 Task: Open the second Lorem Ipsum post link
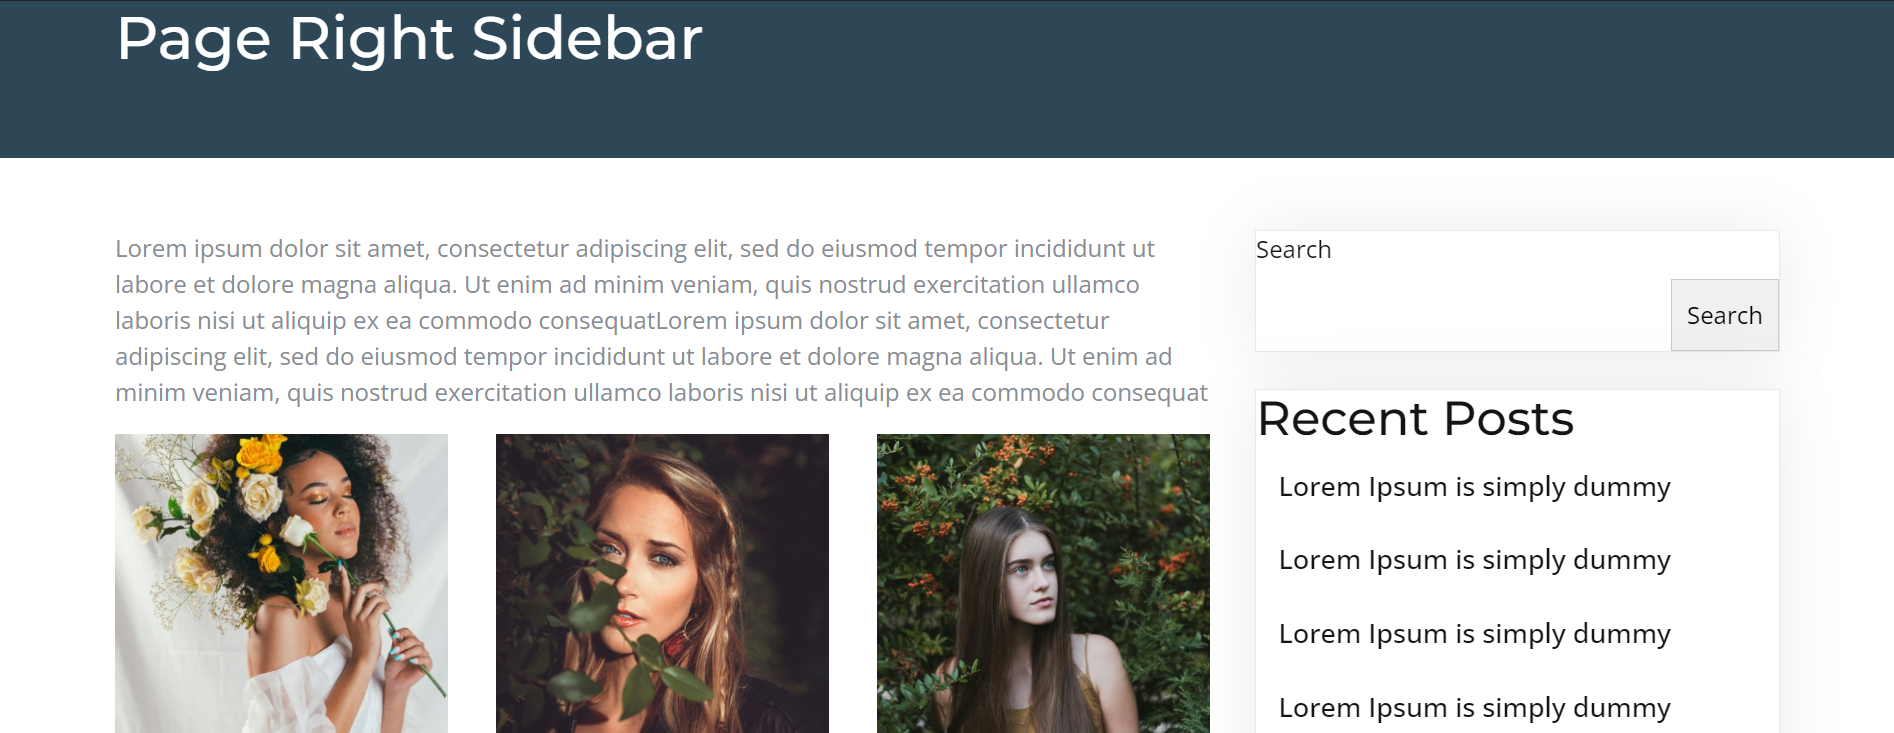click(1474, 560)
